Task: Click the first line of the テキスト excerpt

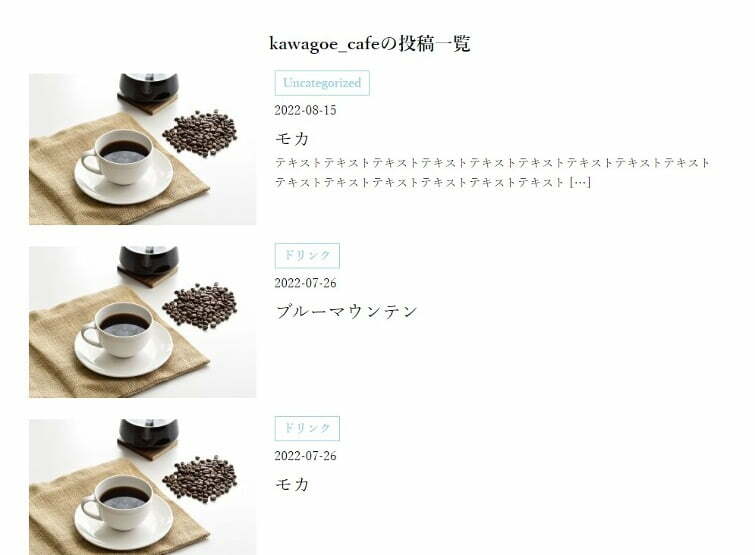Action: pyautogui.click(x=492, y=163)
